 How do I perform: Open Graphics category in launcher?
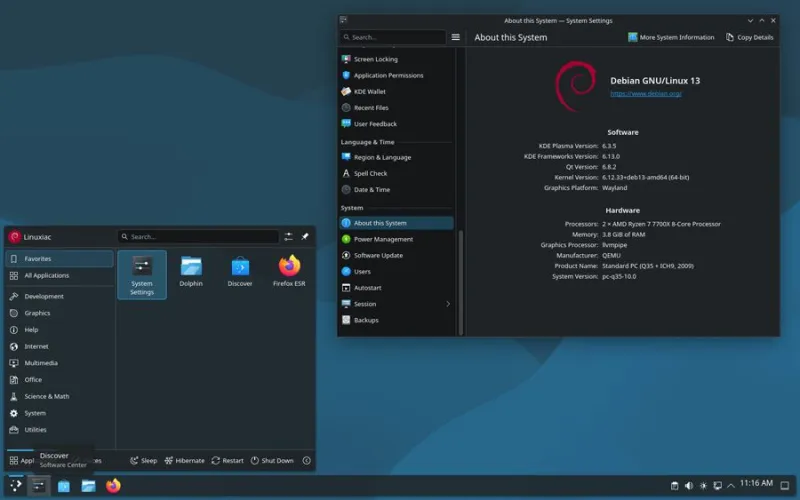click(59, 313)
